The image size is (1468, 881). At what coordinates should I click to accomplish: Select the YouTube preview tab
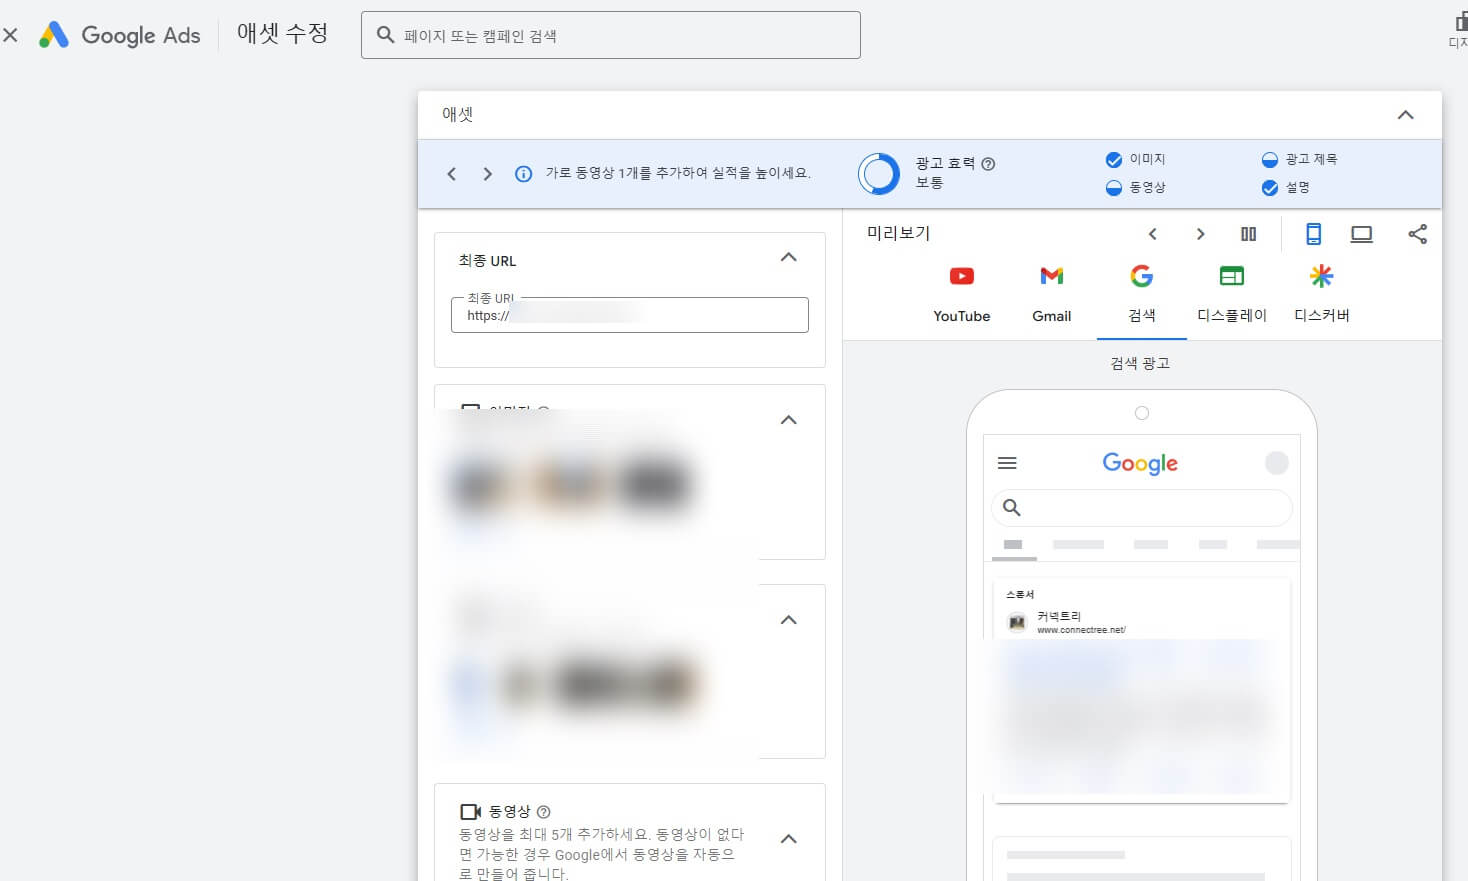(x=962, y=294)
